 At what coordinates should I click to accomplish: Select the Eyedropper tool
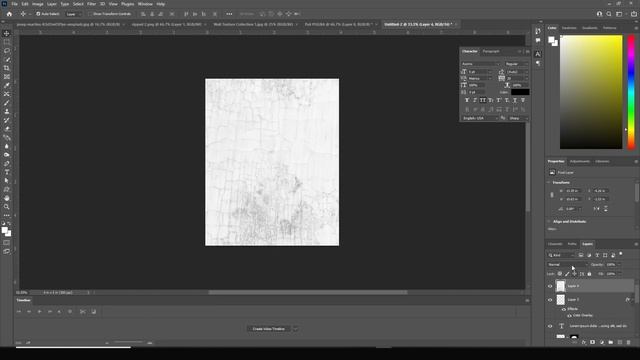[x=7, y=85]
